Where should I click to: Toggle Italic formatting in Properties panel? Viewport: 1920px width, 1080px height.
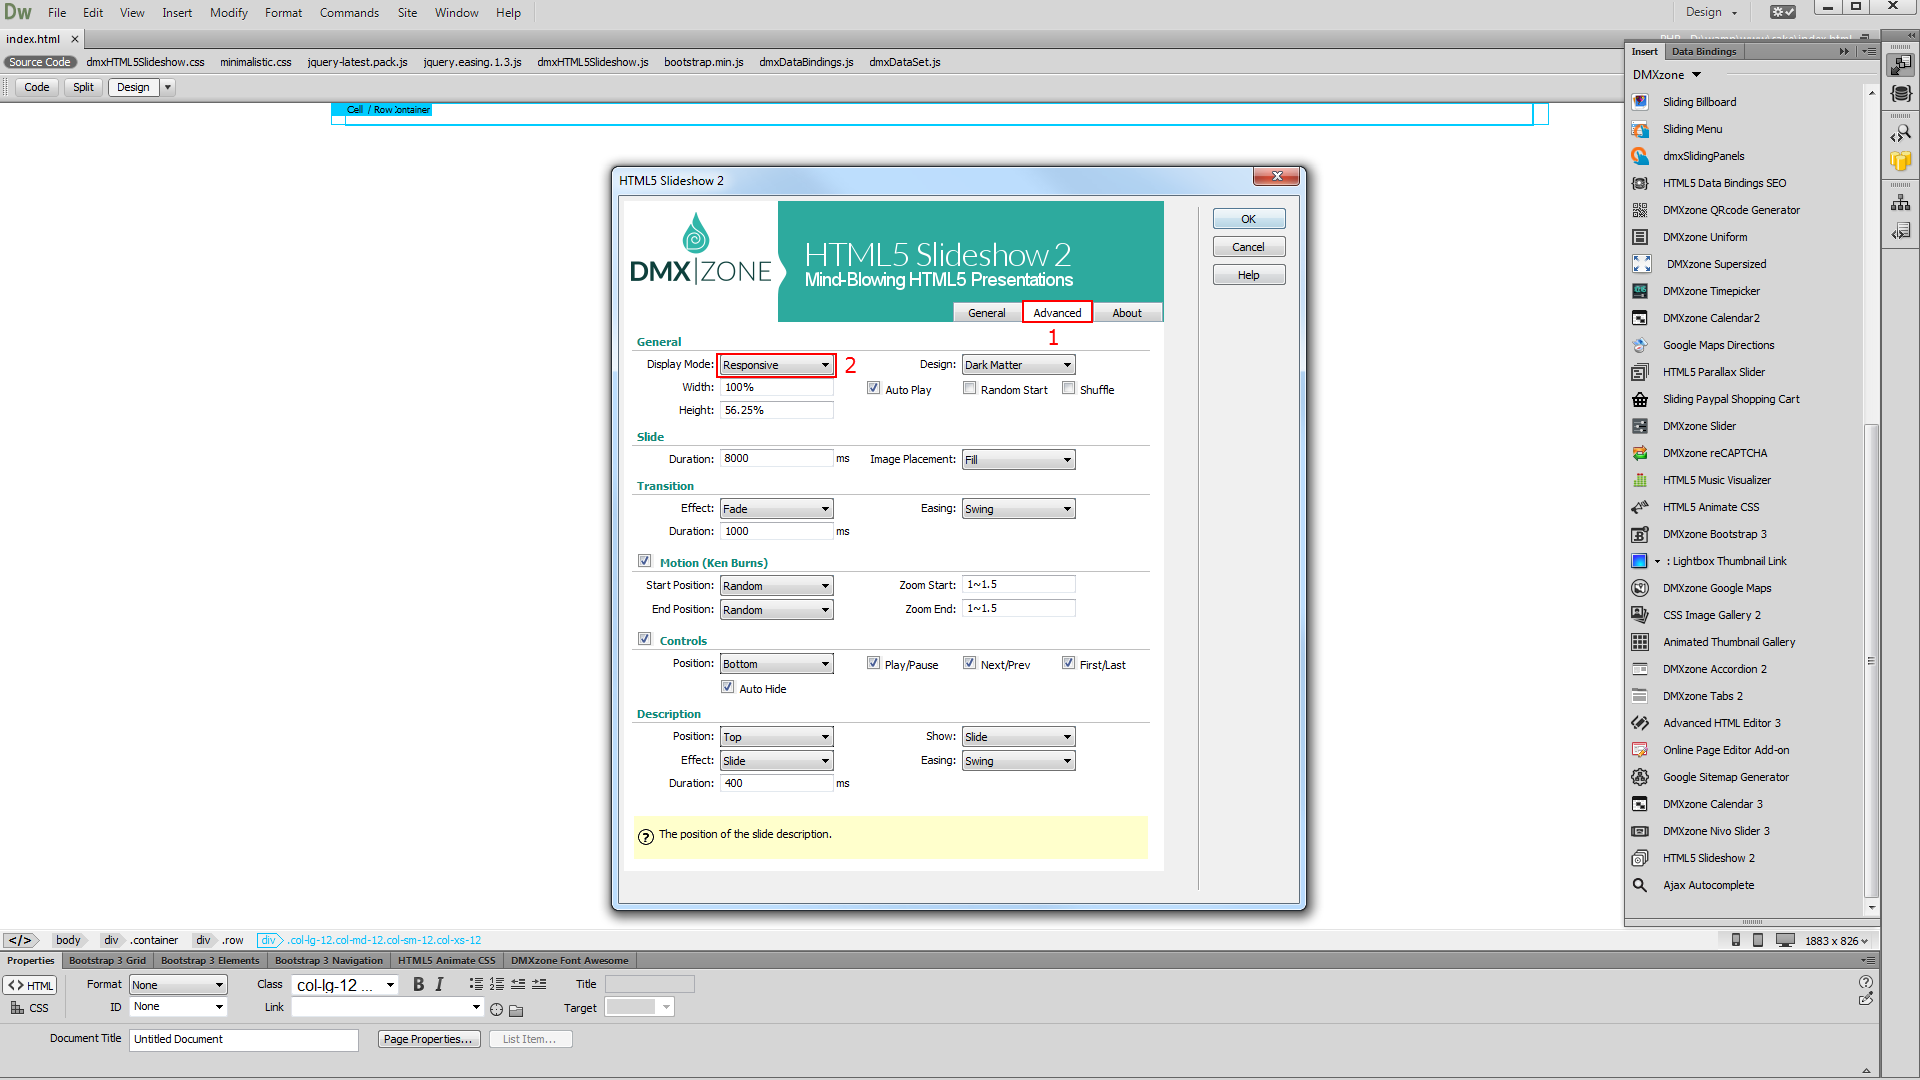(439, 985)
